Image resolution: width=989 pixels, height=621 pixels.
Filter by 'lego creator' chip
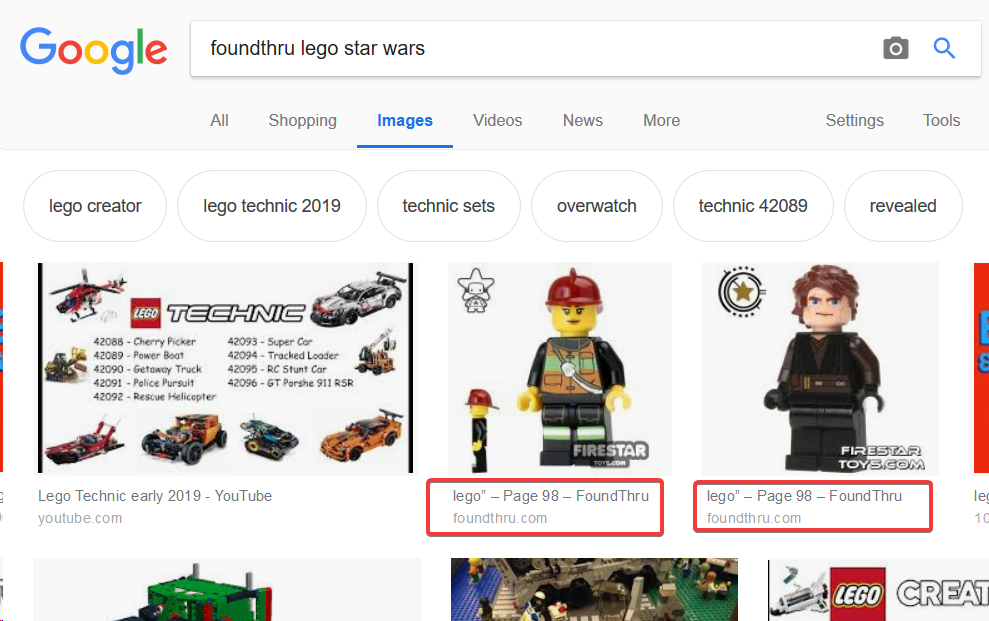point(95,206)
